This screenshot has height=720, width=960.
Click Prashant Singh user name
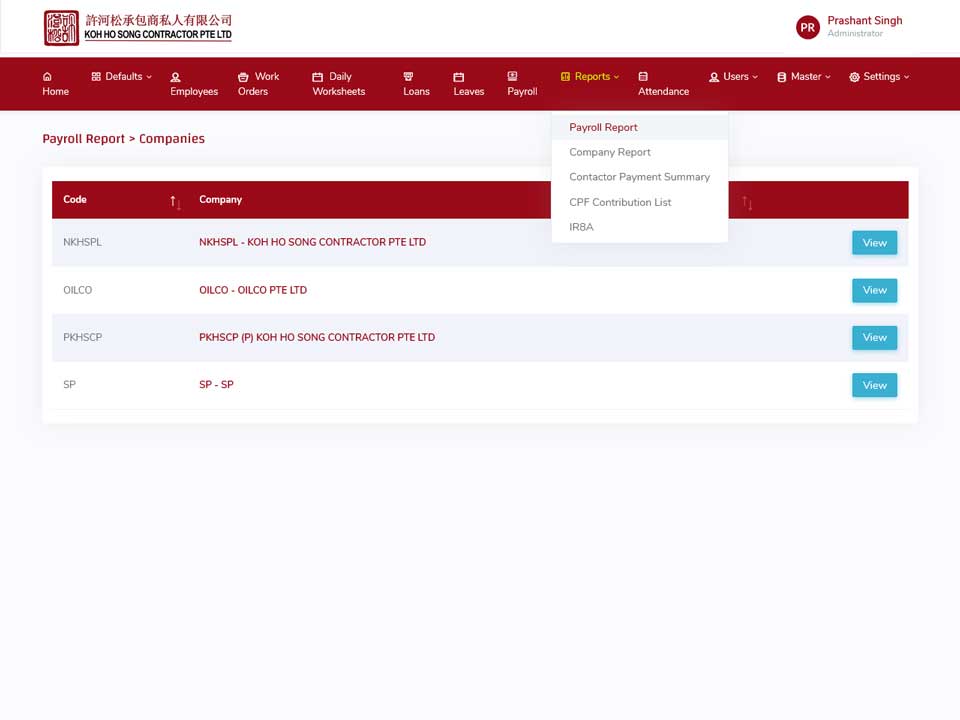pyautogui.click(x=864, y=20)
